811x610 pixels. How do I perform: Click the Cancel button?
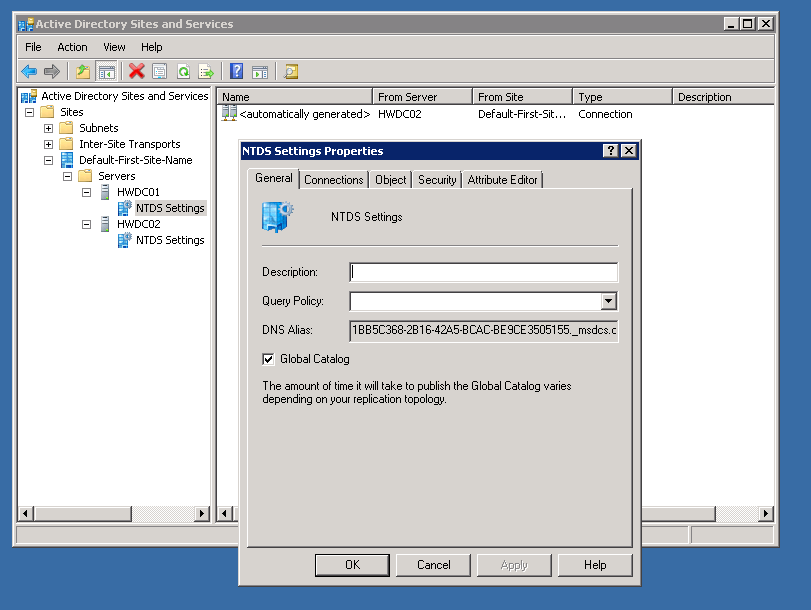coord(433,565)
